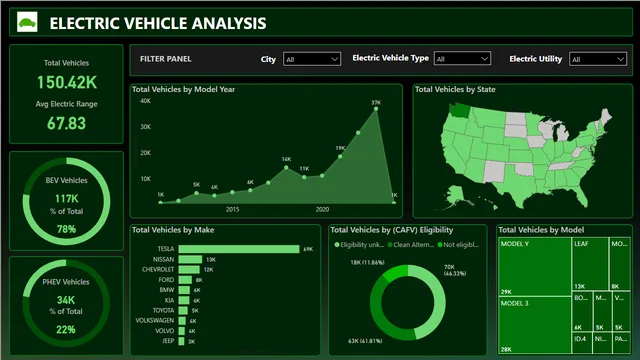Click the 'Total Vehicles by State' title
Viewport: 640px width, 360px height.
click(455, 89)
